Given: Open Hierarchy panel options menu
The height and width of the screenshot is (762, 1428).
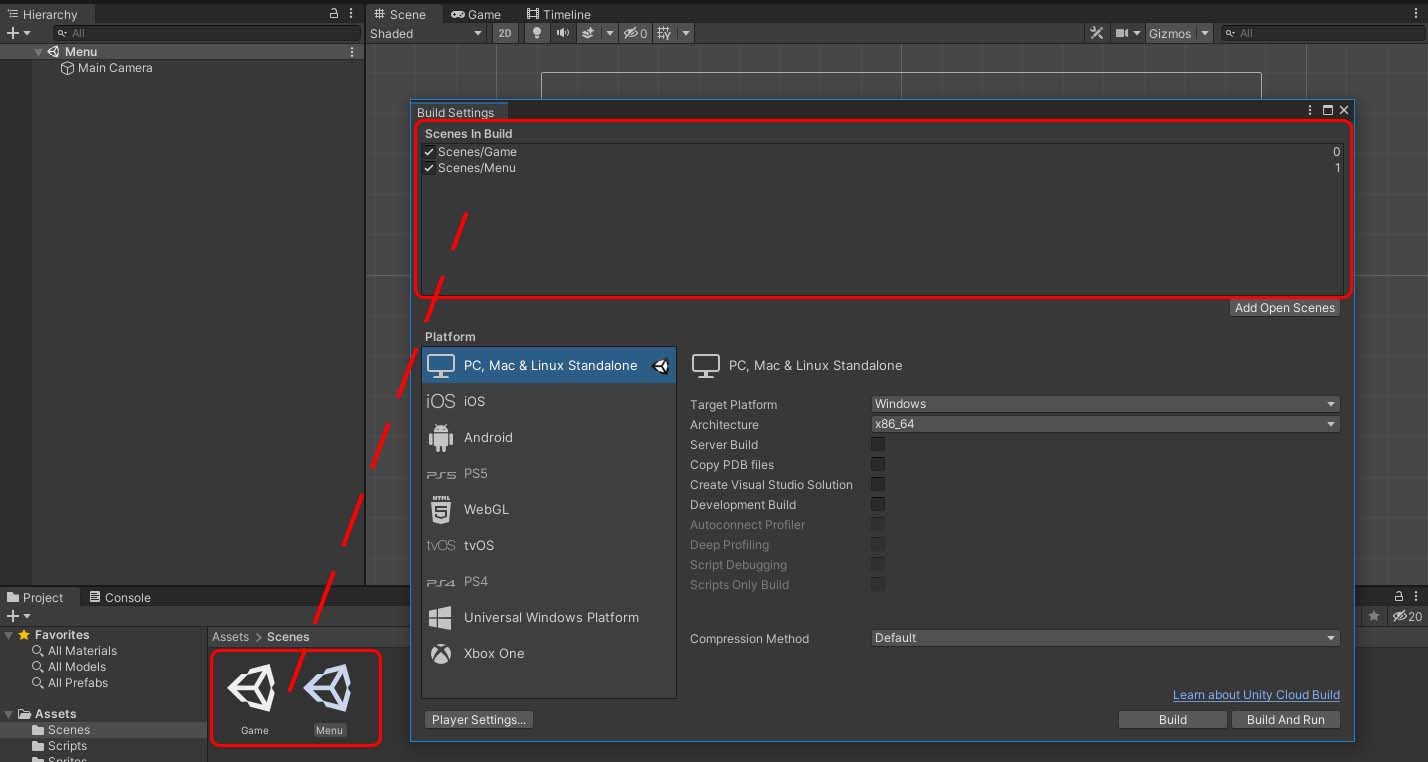Looking at the screenshot, I should tap(351, 14).
